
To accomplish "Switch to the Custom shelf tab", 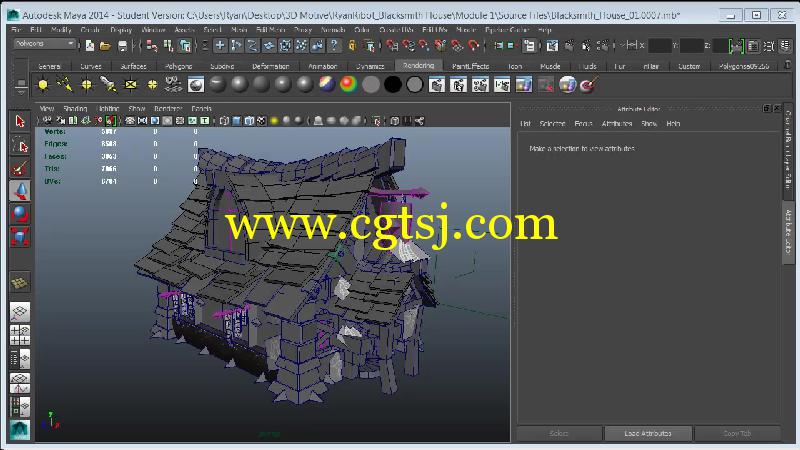I will coord(689,66).
